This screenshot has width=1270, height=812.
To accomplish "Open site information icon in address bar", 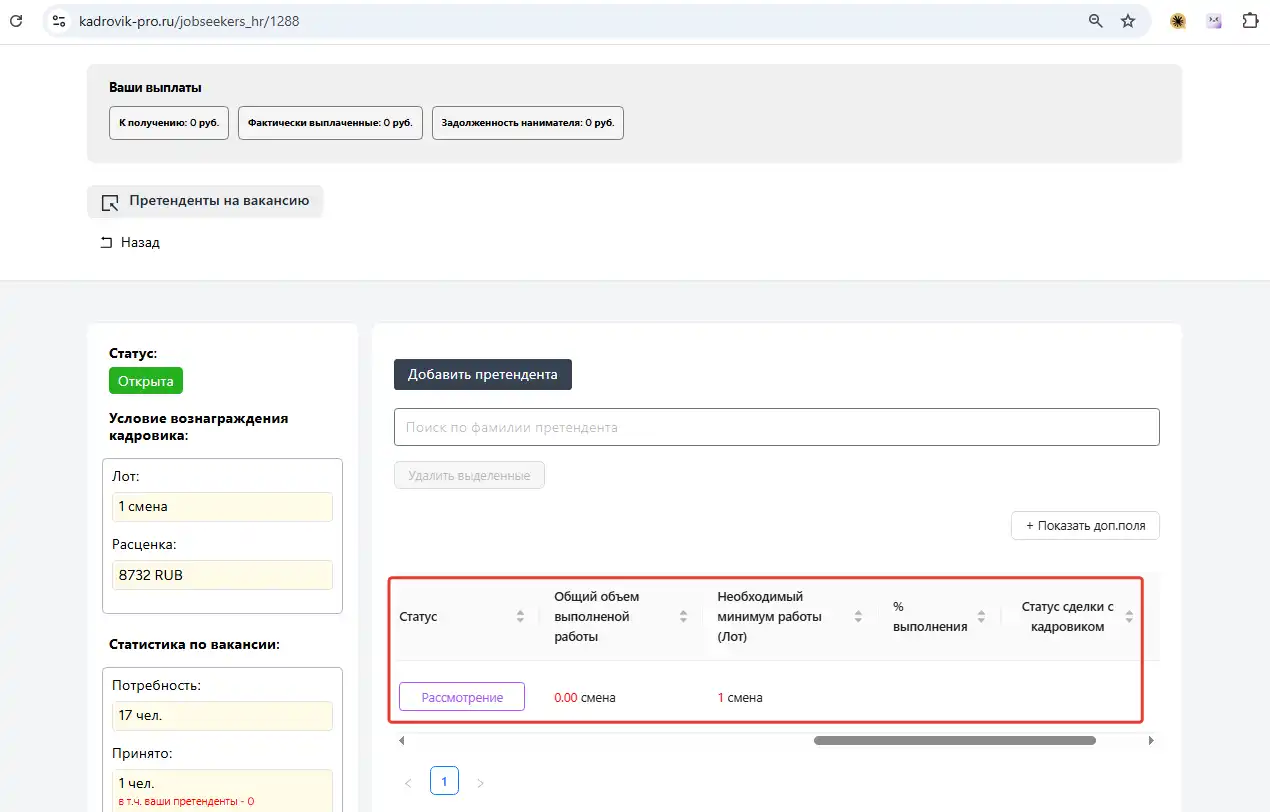I will tap(59, 21).
